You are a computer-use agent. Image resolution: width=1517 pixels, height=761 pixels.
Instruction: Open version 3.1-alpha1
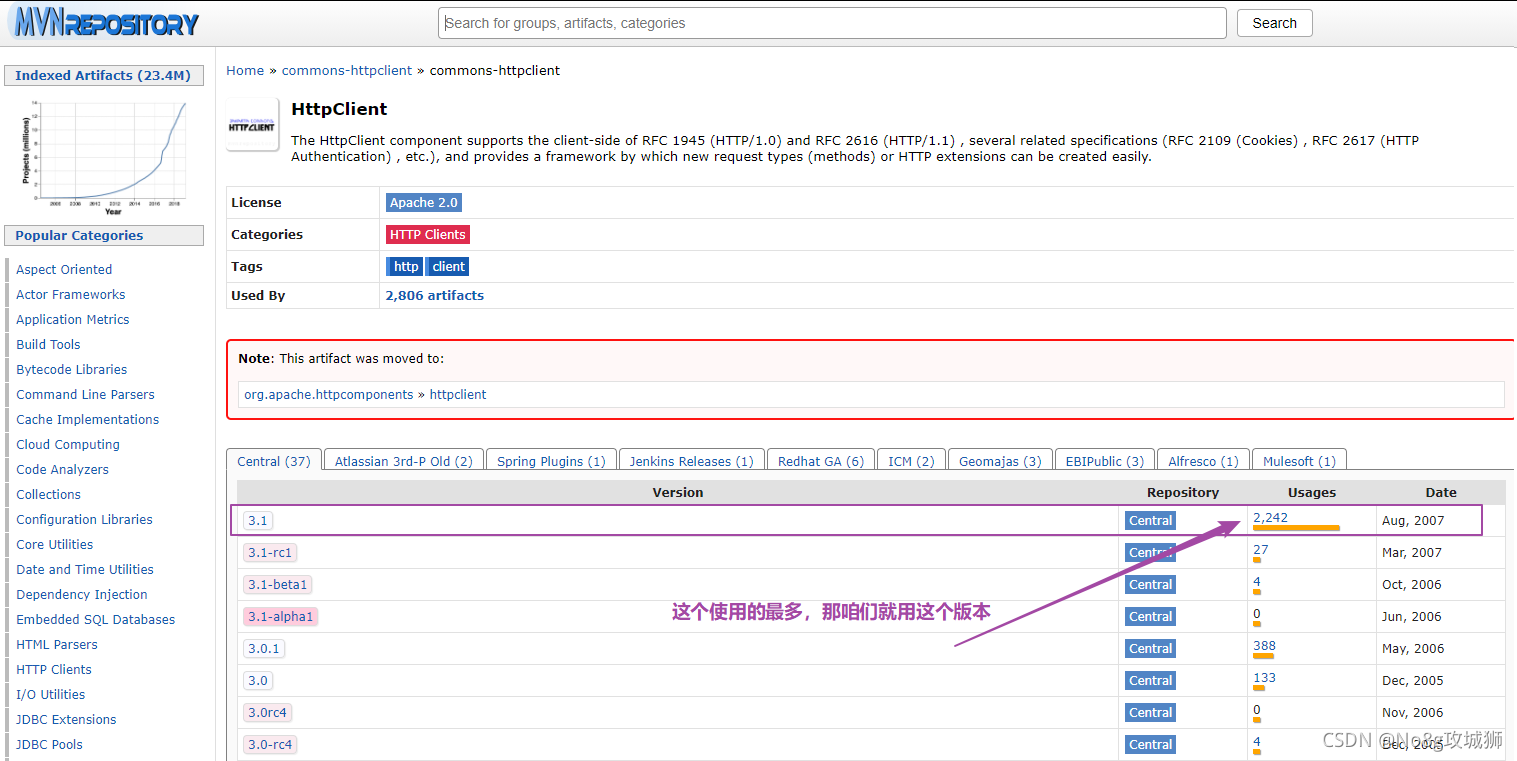(x=281, y=616)
